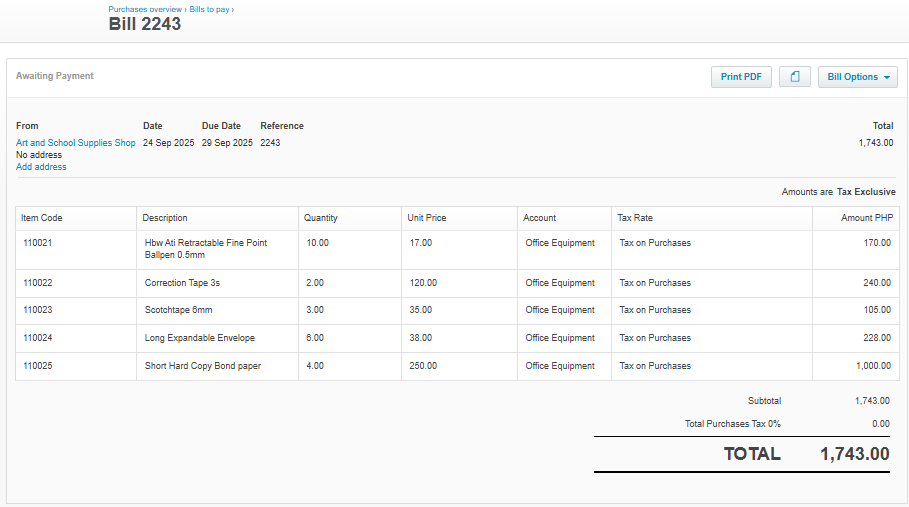Open the Bill Options dropdown
909x507 pixels.
857,77
